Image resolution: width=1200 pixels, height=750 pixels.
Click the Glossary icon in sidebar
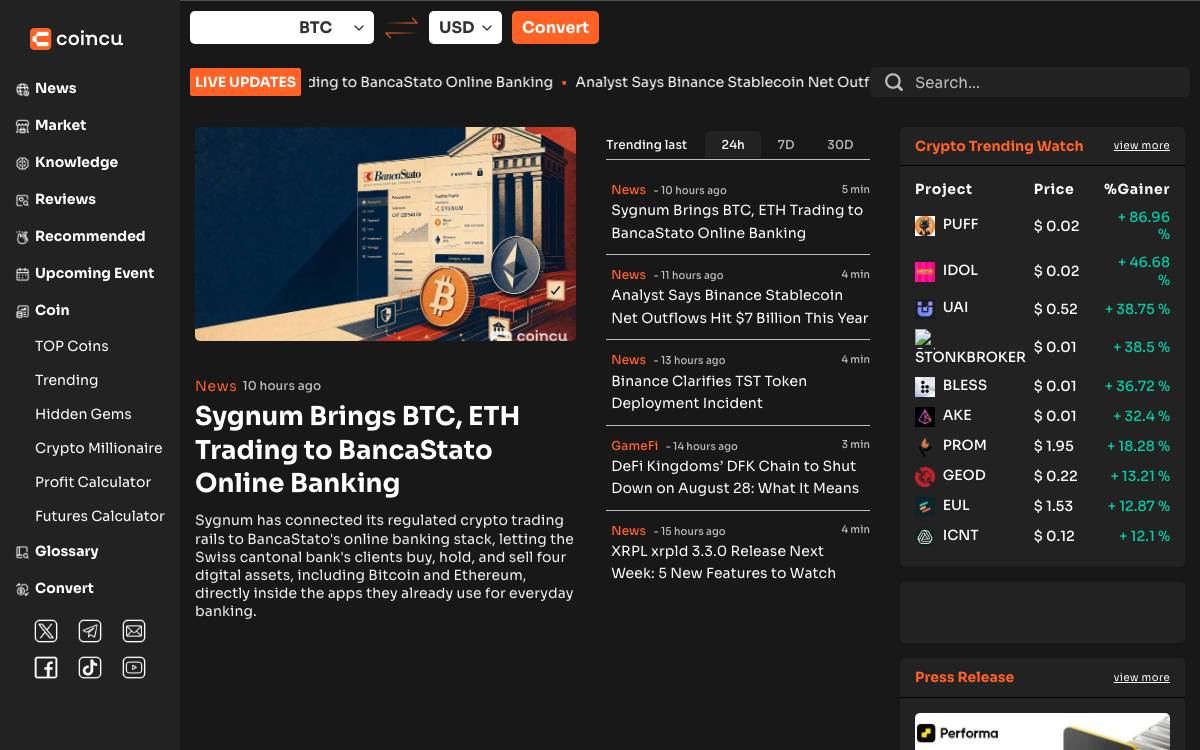pos(22,552)
